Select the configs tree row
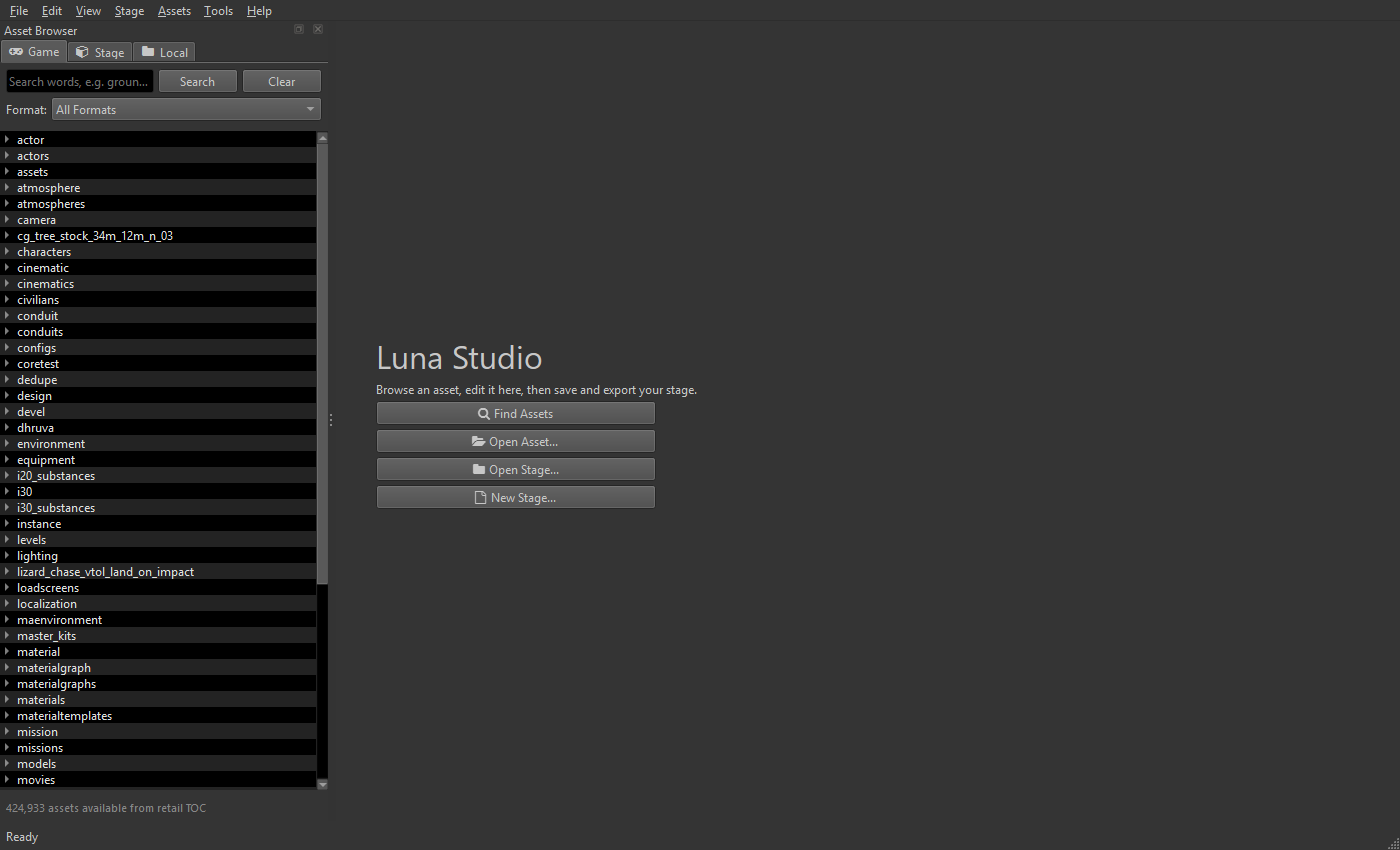 158,348
